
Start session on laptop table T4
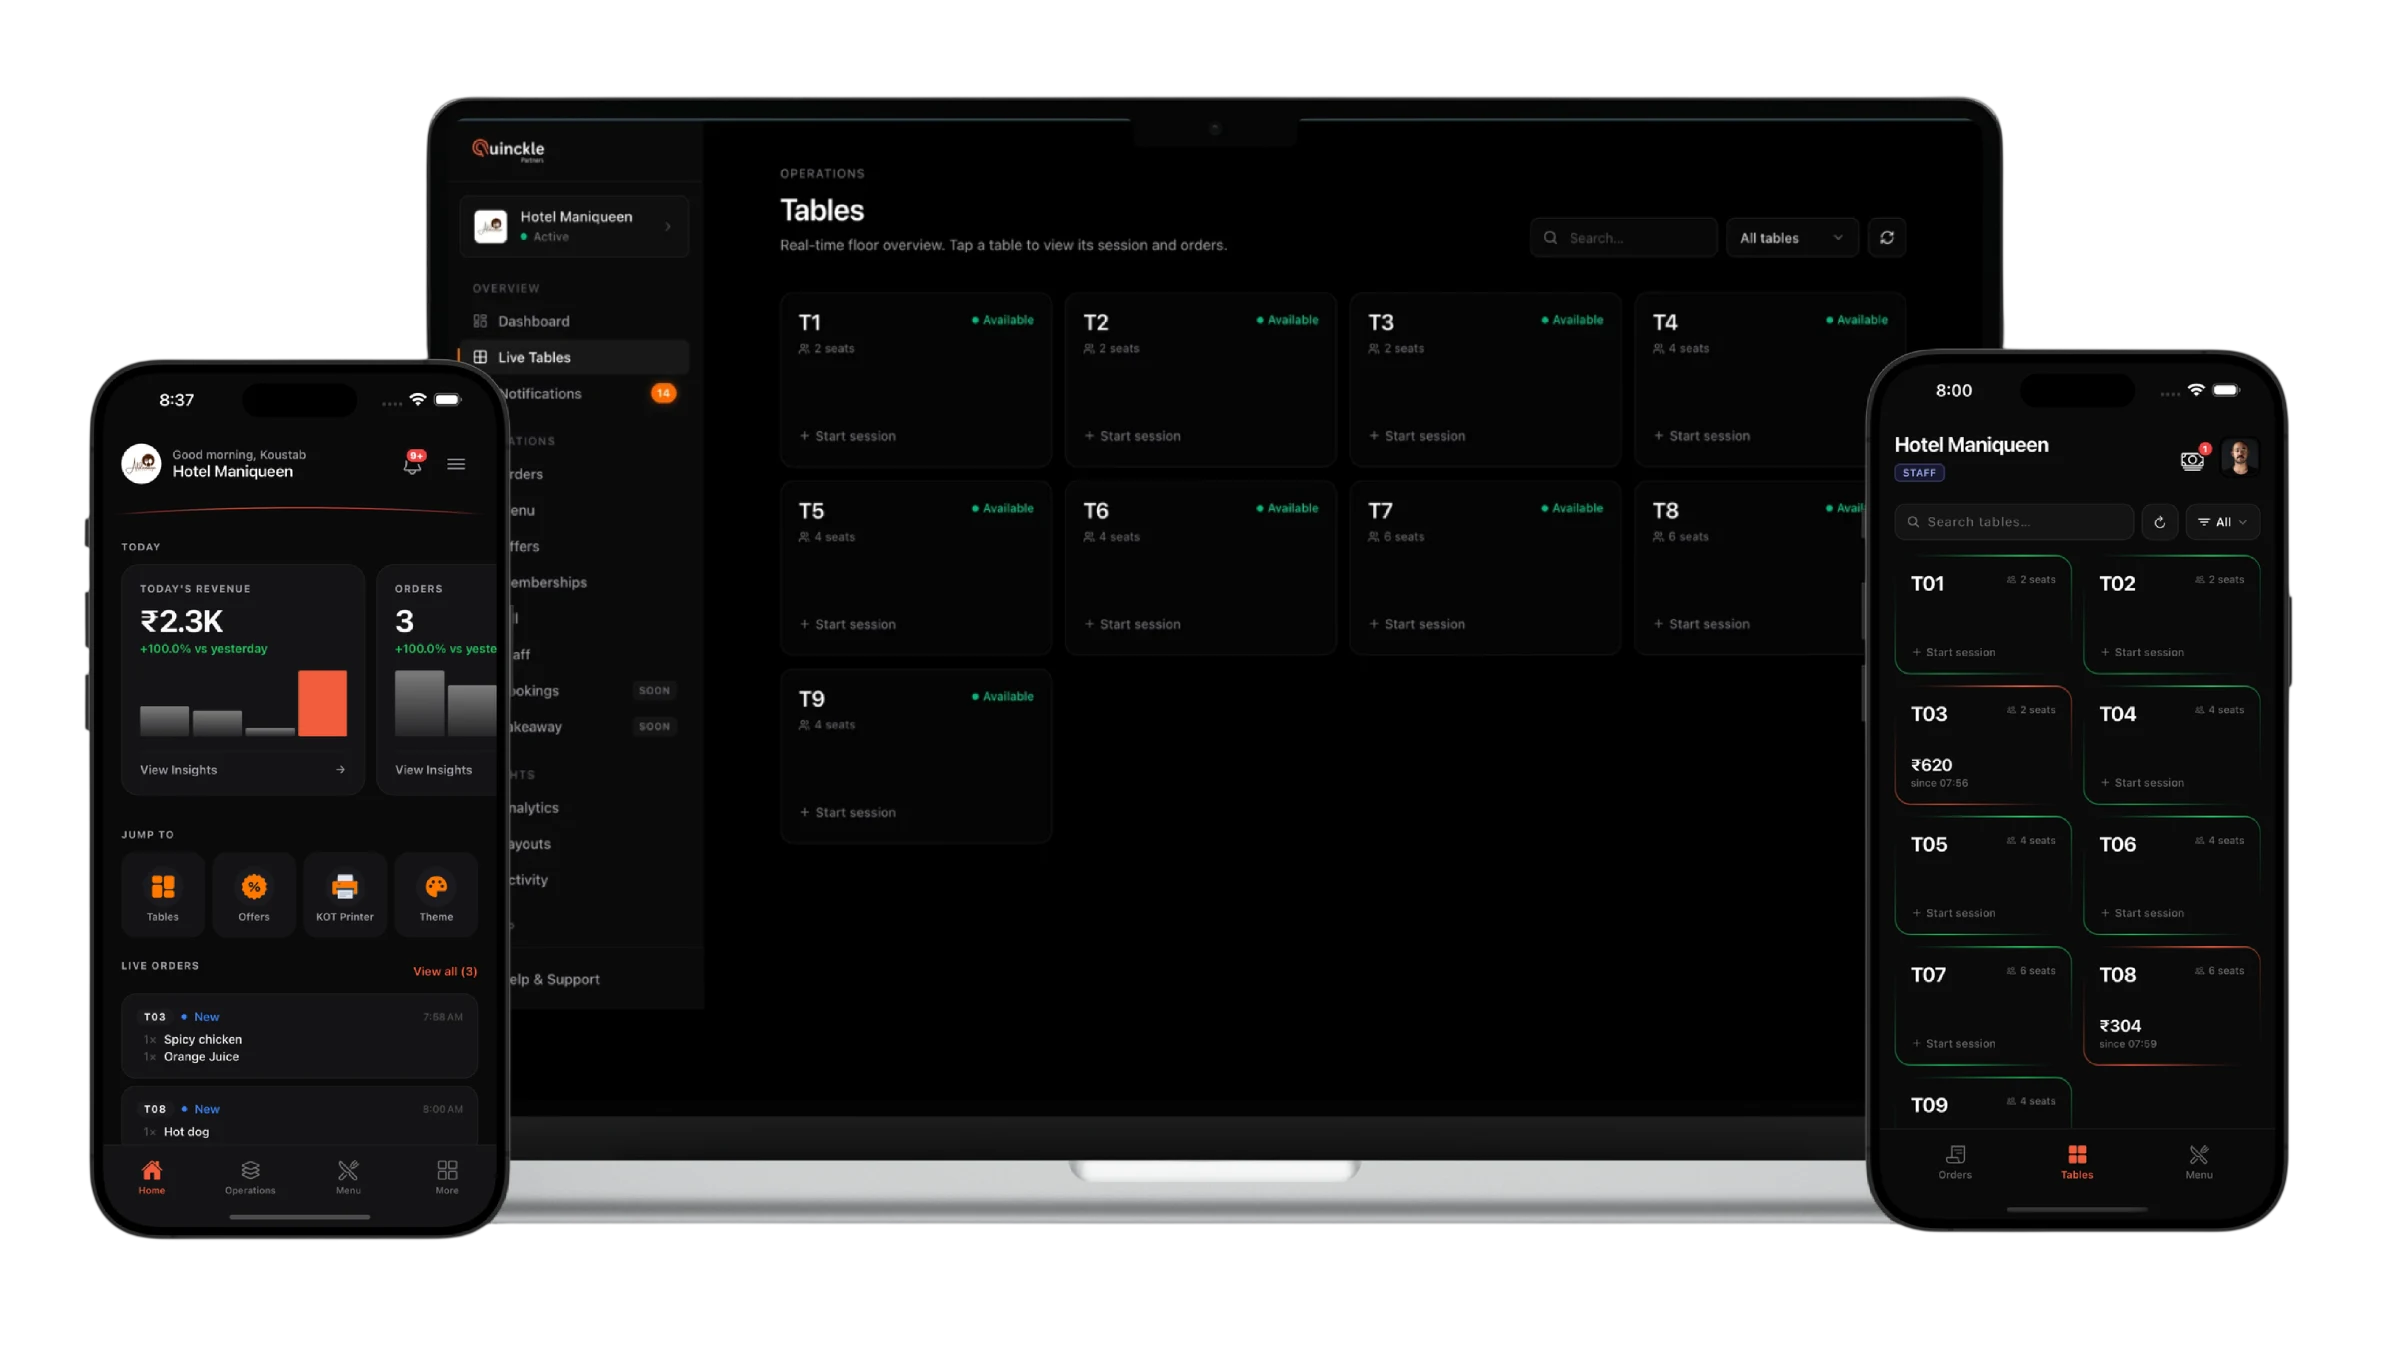point(1702,436)
